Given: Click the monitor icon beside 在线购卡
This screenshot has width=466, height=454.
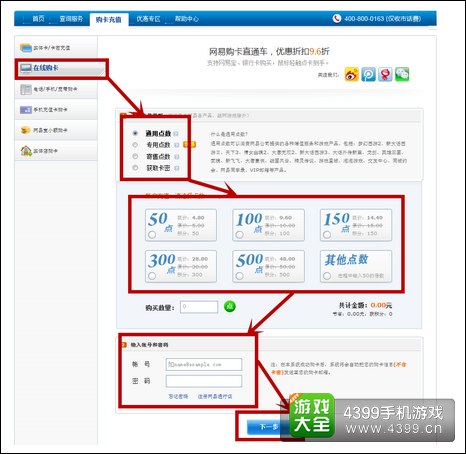Looking at the screenshot, I should [x=26, y=68].
